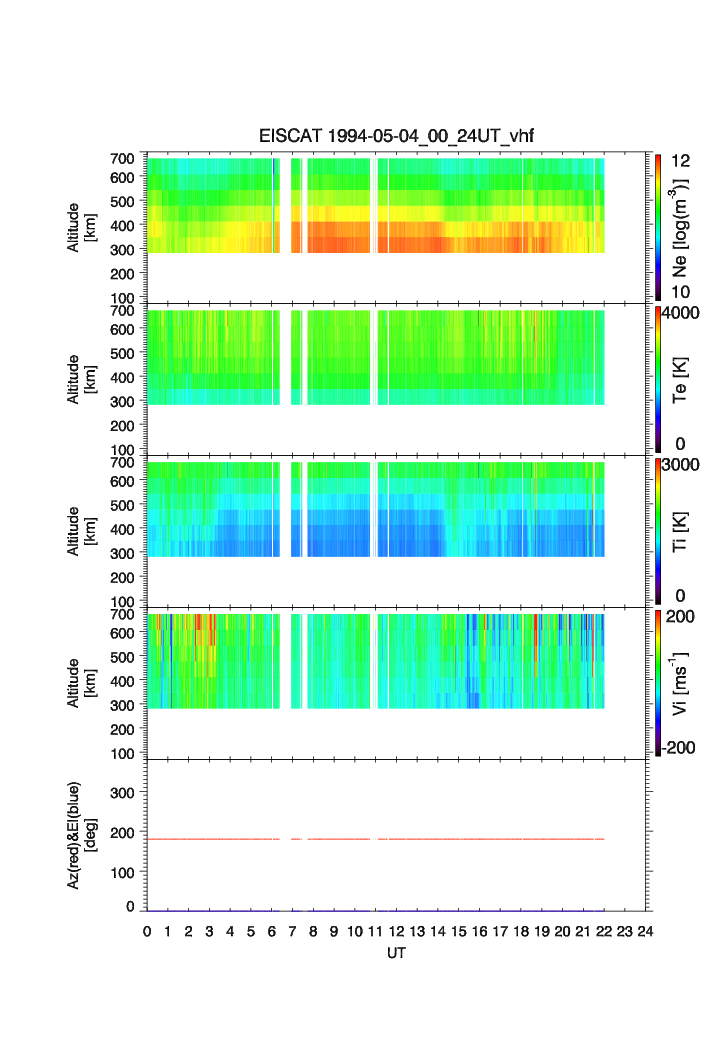Click the Ne electron density color bar
Viewport: 708px width, 1063px height.
(658, 226)
